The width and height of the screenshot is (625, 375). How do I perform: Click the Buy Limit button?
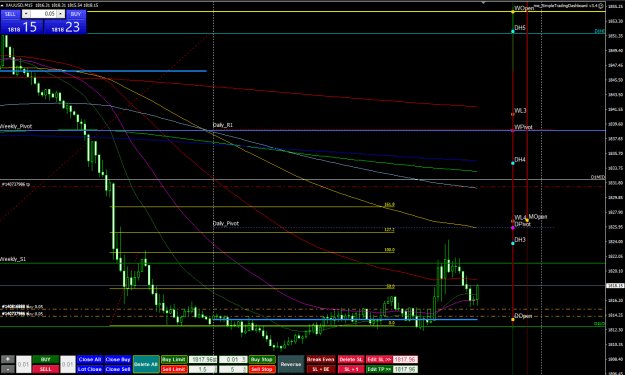[174, 359]
